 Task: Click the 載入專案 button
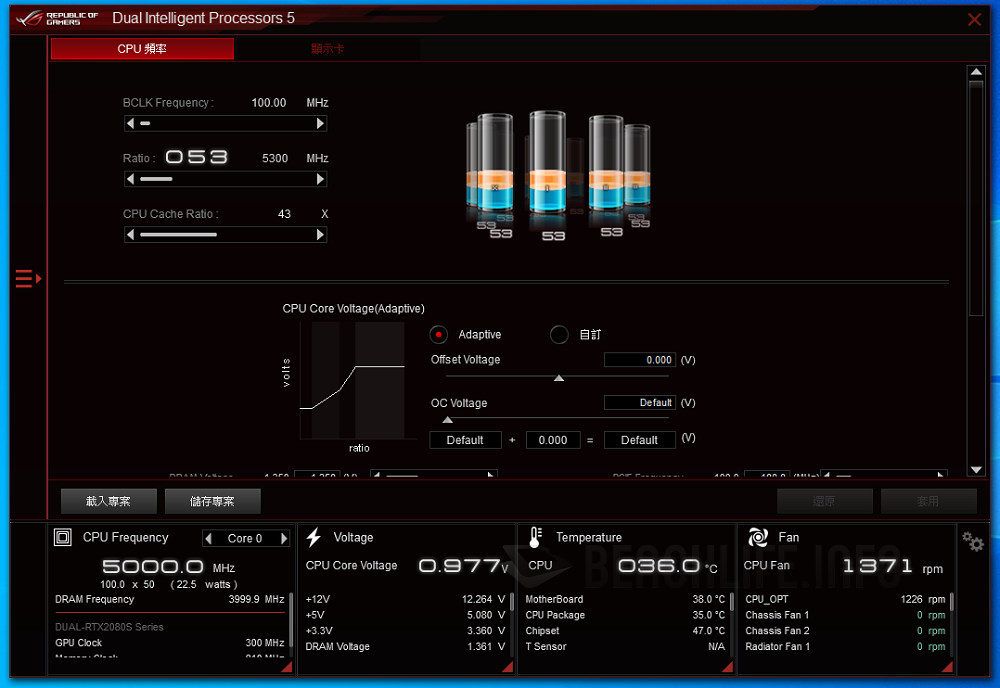[108, 501]
